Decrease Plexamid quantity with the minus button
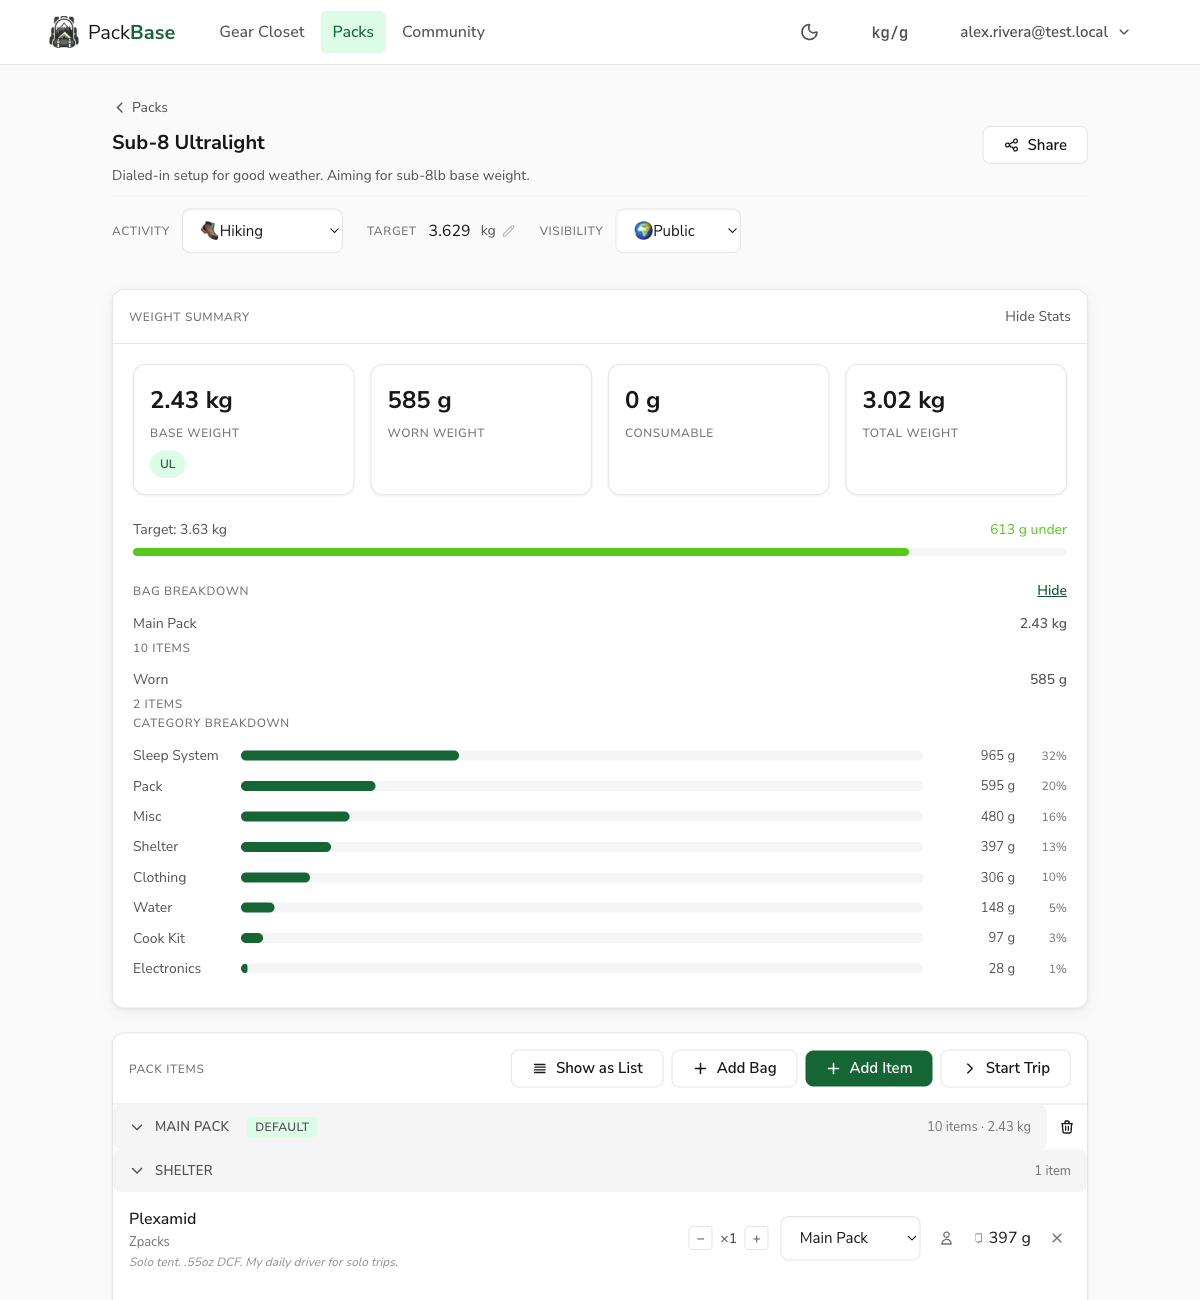This screenshot has width=1200, height=1300. coord(701,1238)
